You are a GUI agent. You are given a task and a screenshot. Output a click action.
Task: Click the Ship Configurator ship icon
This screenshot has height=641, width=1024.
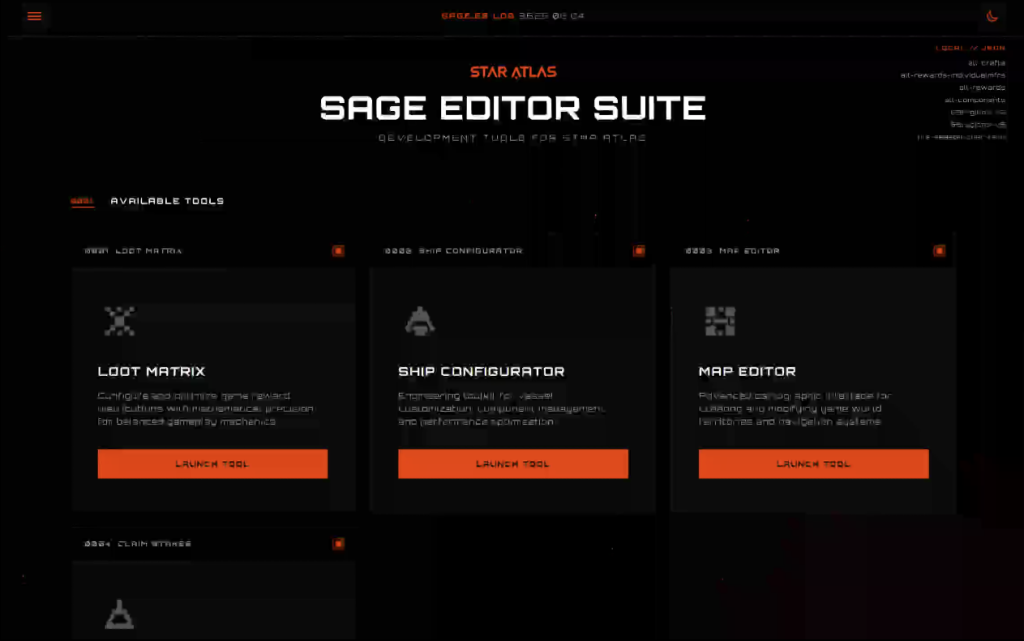coord(419,321)
